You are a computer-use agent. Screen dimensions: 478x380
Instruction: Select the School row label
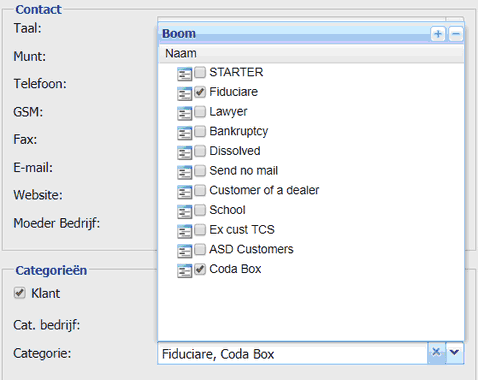[x=227, y=210]
